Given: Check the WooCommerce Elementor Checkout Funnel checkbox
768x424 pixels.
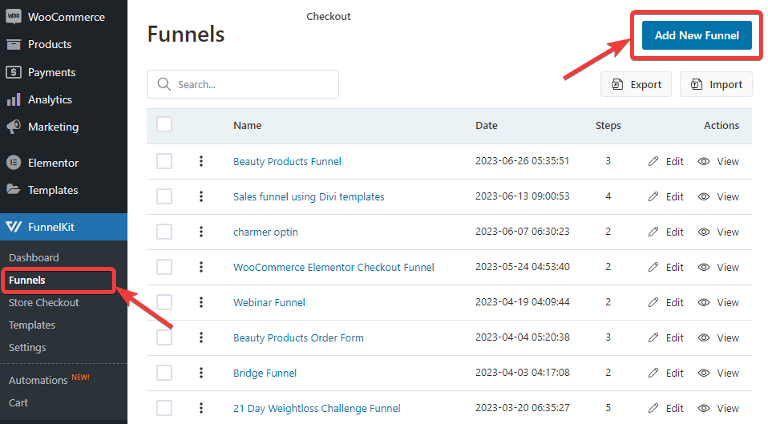Looking at the screenshot, I should (164, 267).
